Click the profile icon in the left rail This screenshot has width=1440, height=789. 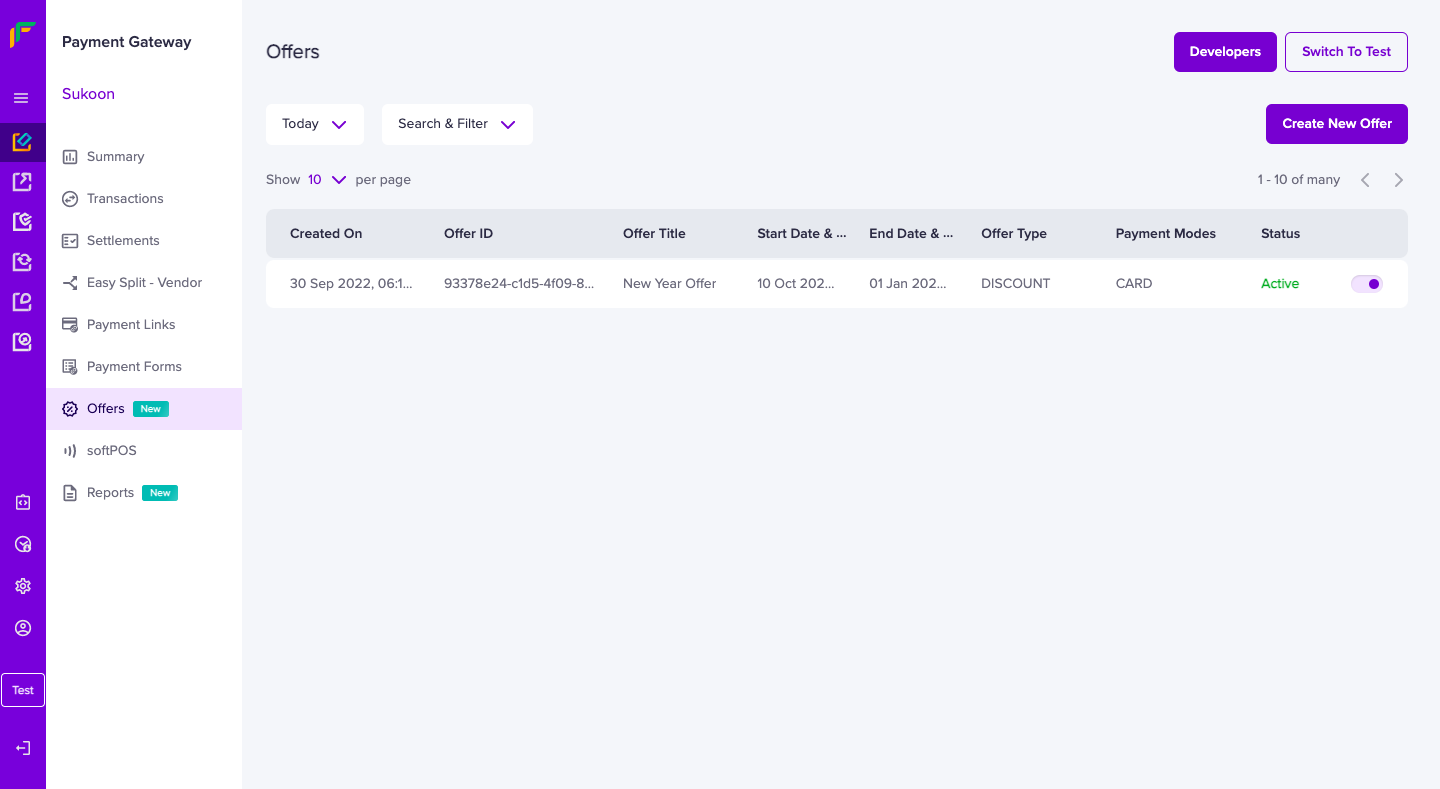pos(22,627)
